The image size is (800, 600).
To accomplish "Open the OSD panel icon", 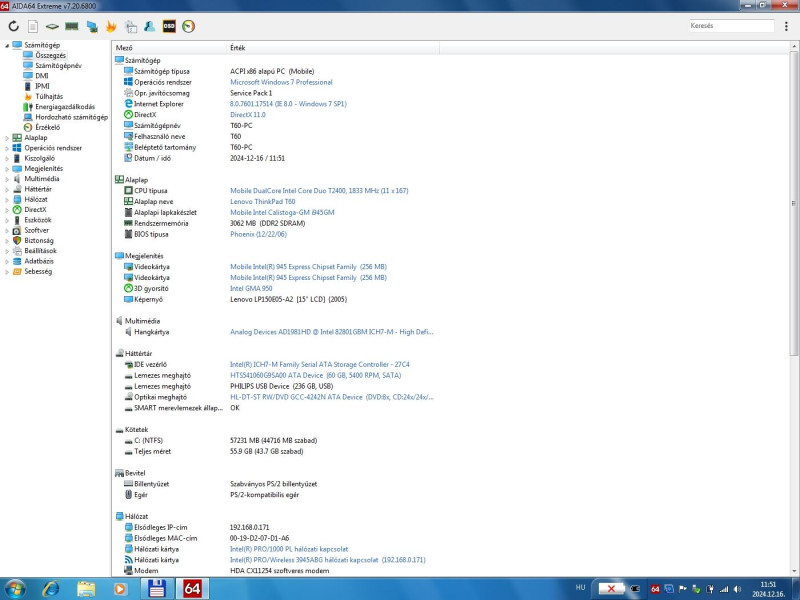I will [x=169, y=26].
